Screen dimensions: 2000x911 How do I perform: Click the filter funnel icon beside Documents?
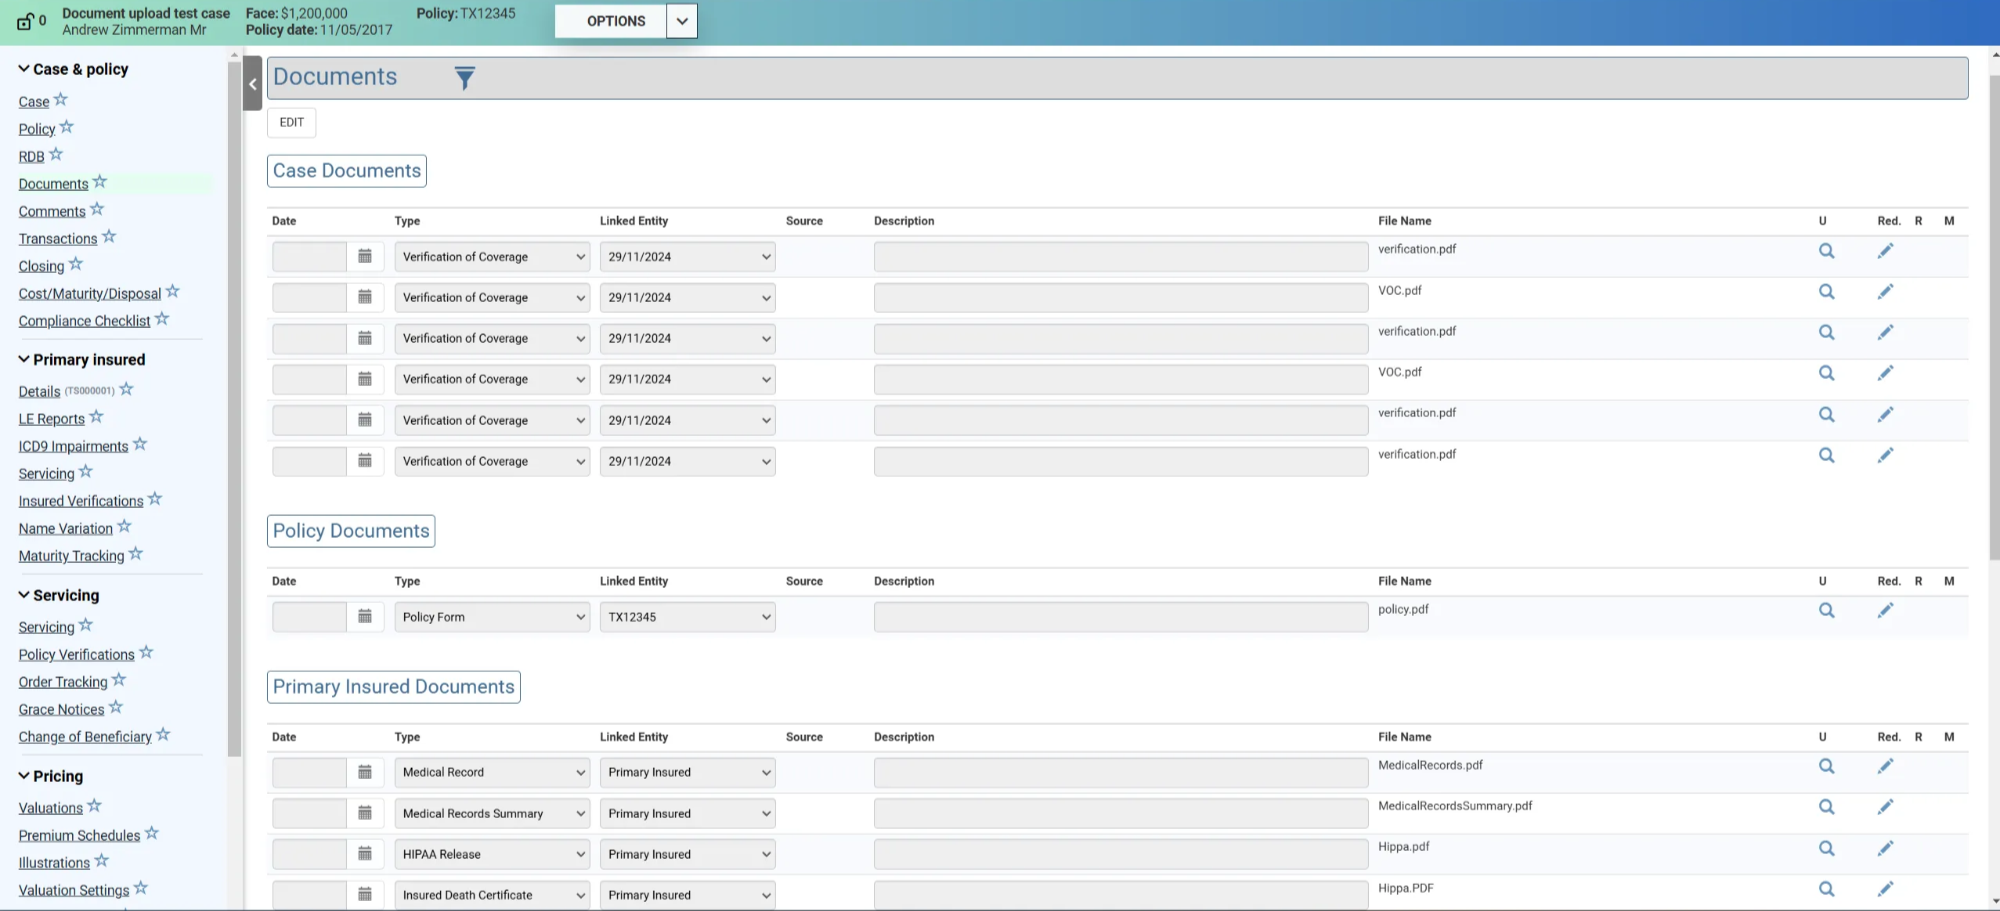464,78
